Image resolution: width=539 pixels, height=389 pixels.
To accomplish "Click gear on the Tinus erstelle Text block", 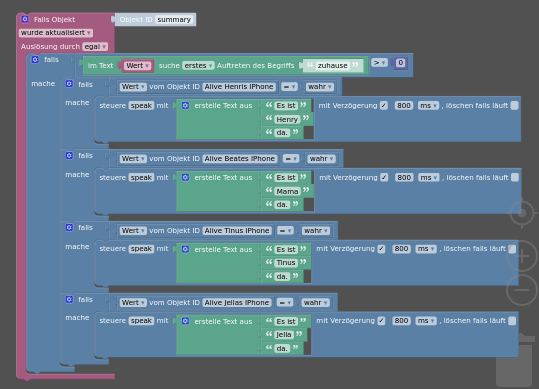I will pos(185,249).
